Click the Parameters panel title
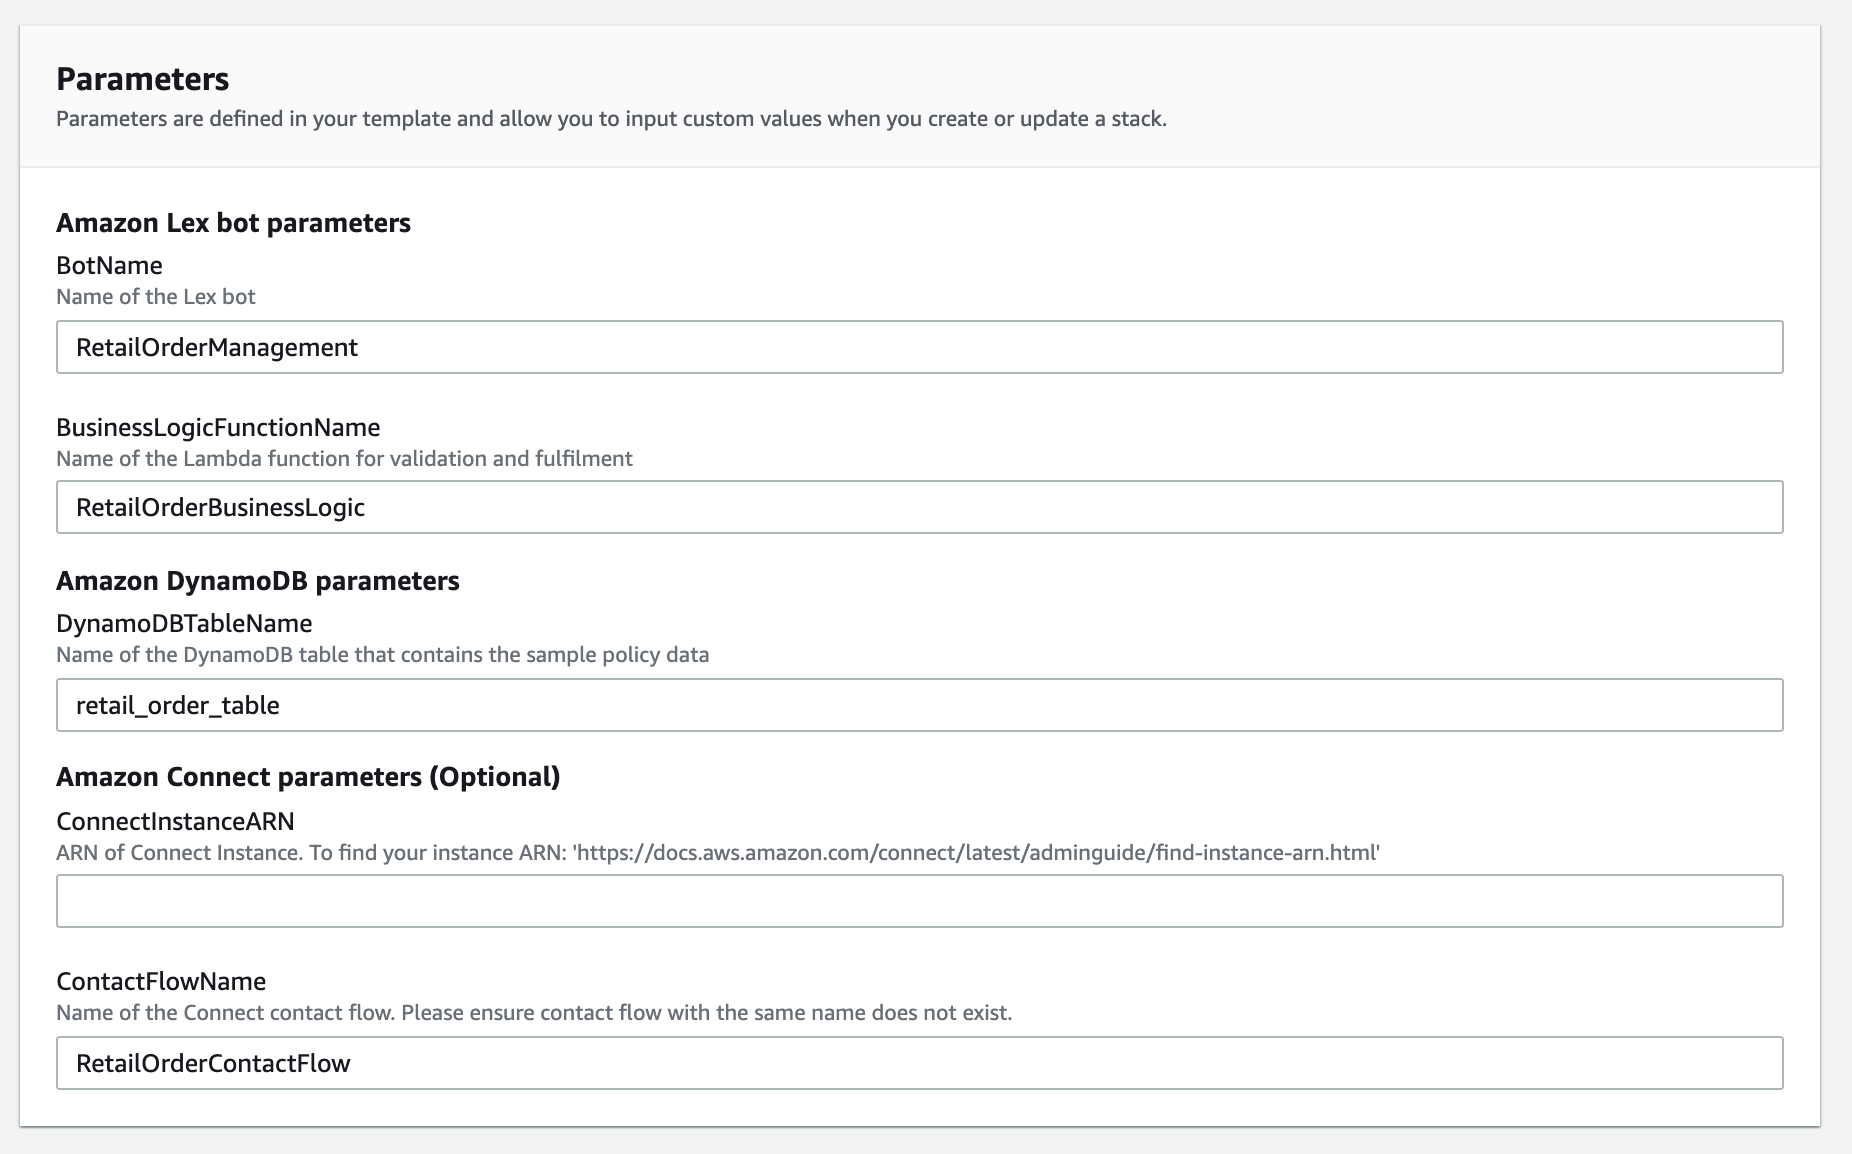 click(142, 79)
